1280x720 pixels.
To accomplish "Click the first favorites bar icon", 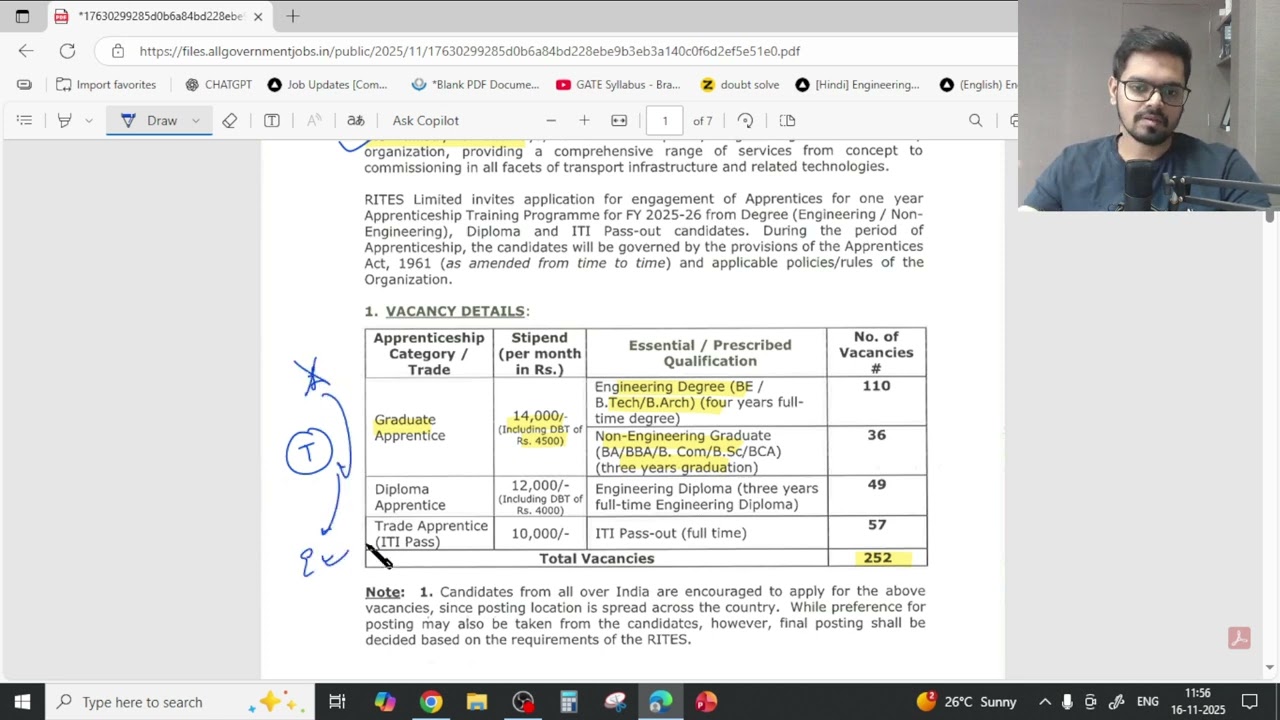I will coord(24,85).
